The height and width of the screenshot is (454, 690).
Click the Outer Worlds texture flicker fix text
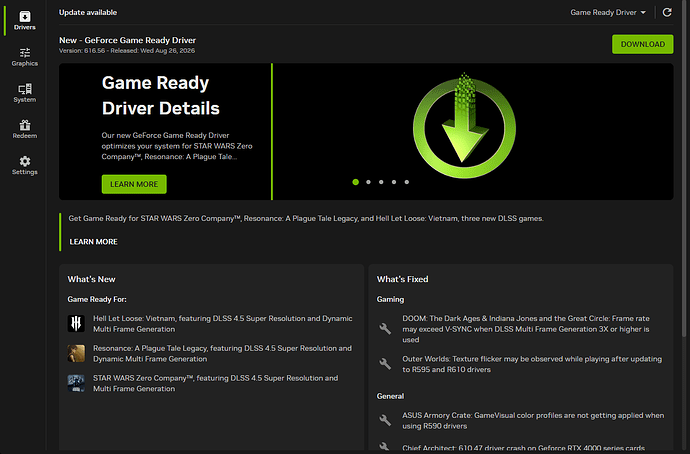[532, 364]
